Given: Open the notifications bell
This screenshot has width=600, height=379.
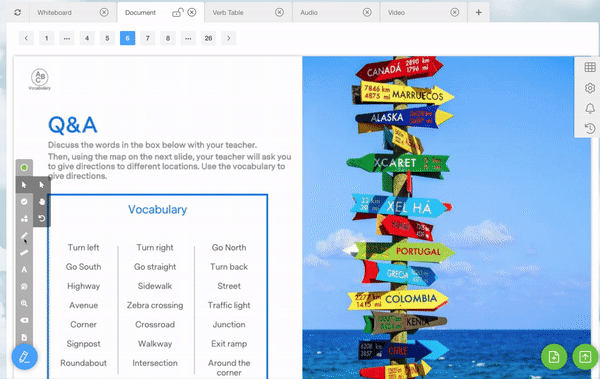Looking at the screenshot, I should tap(590, 108).
